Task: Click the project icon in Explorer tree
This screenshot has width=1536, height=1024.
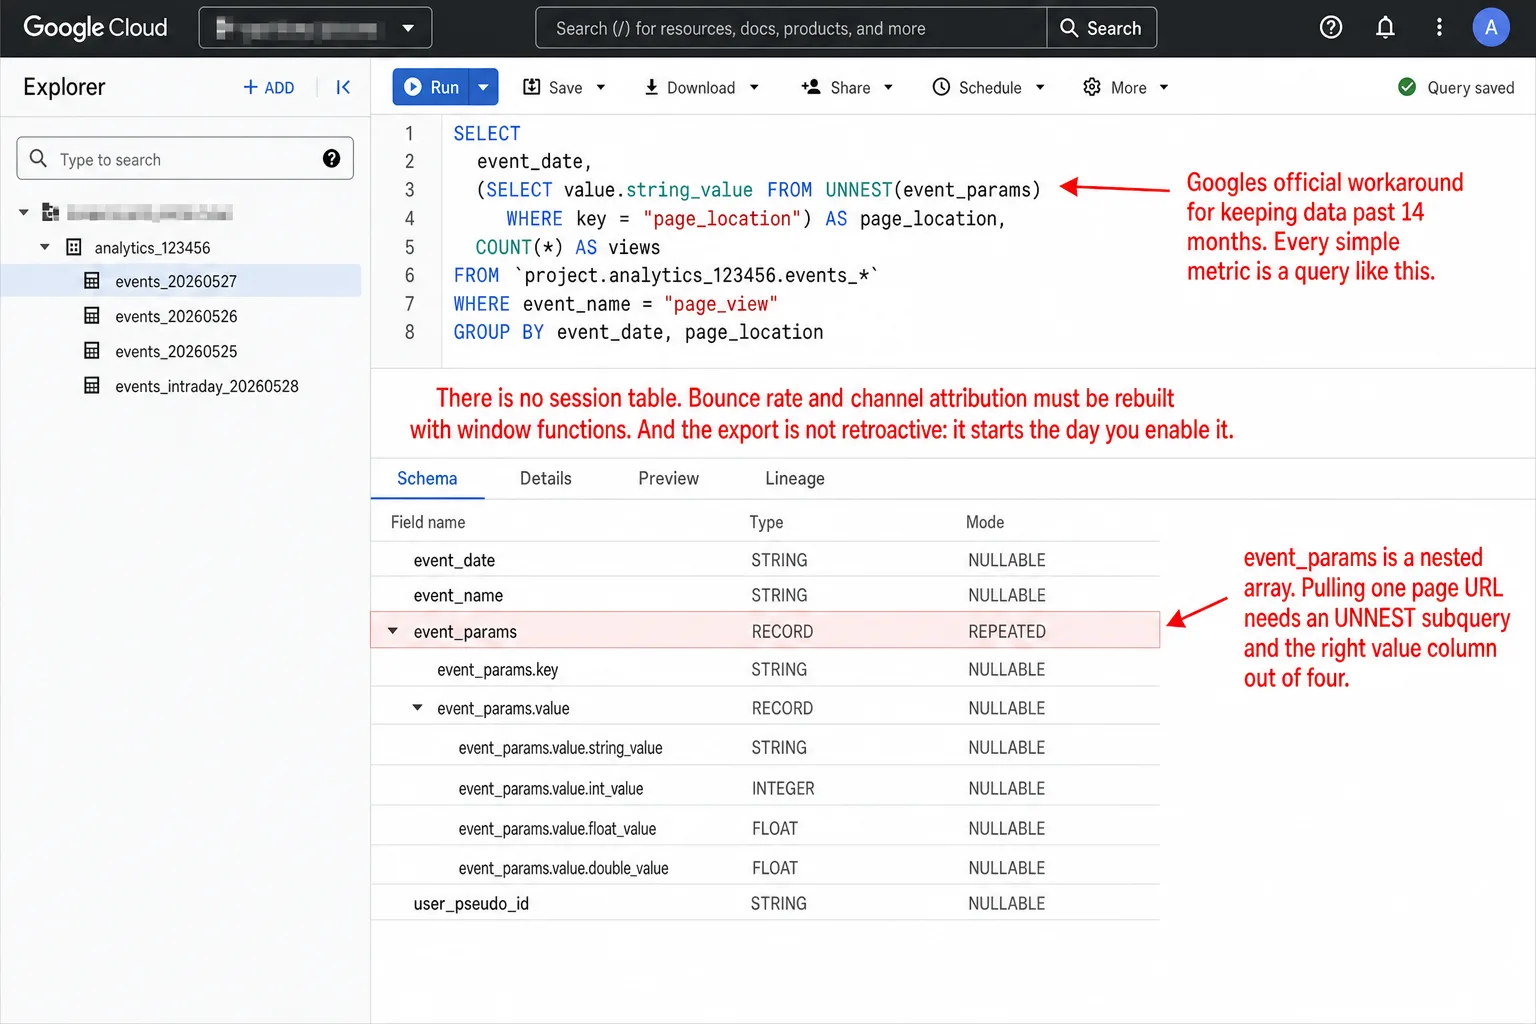Action: click(50, 212)
